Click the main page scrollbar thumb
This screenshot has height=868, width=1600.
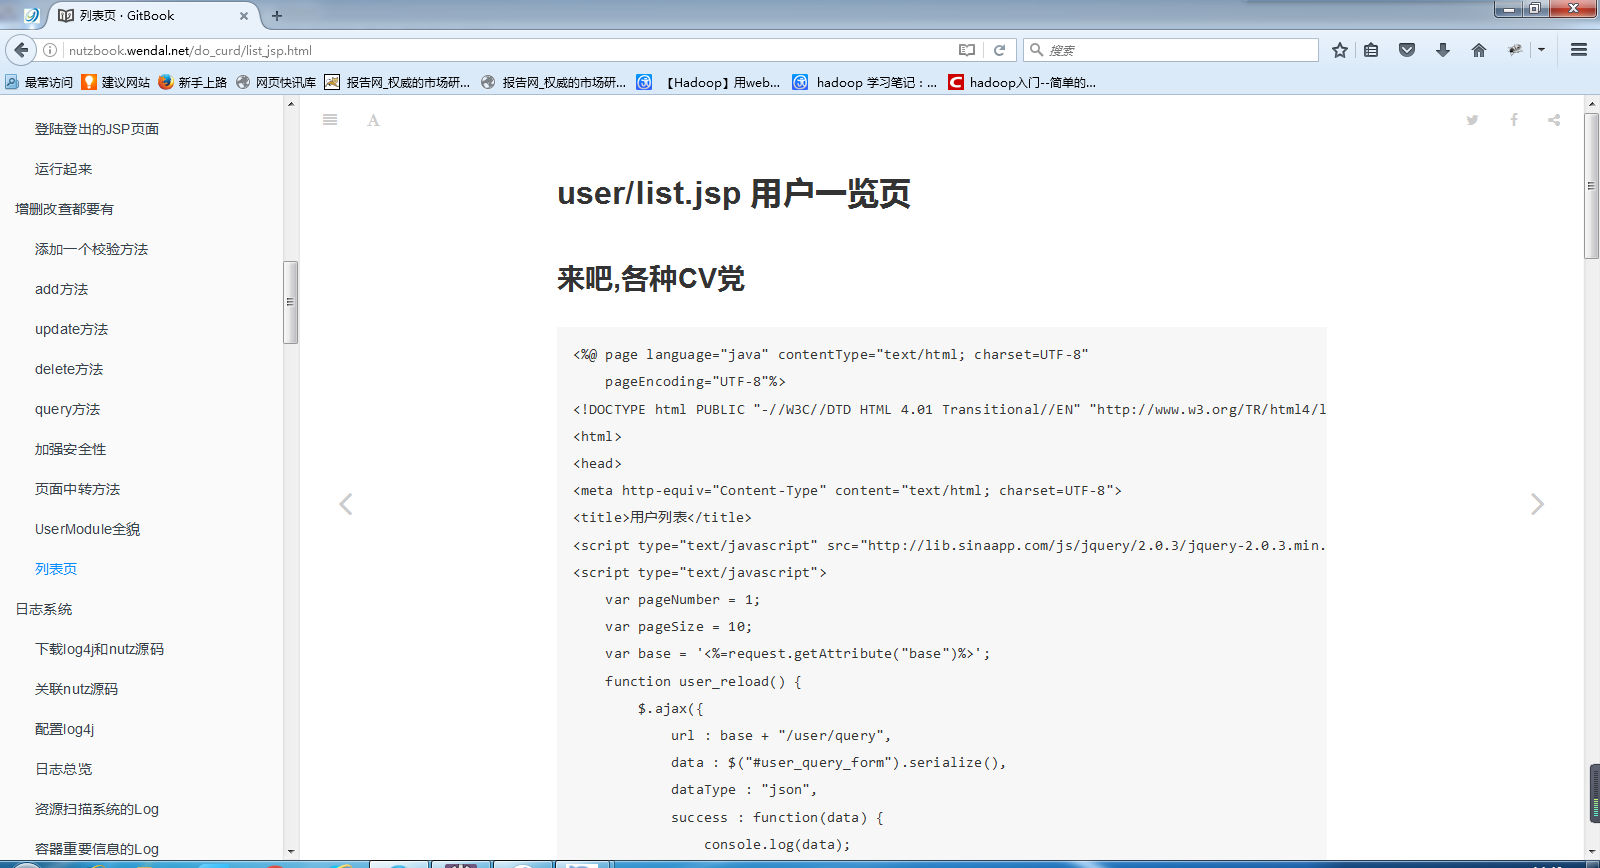tap(1591, 185)
